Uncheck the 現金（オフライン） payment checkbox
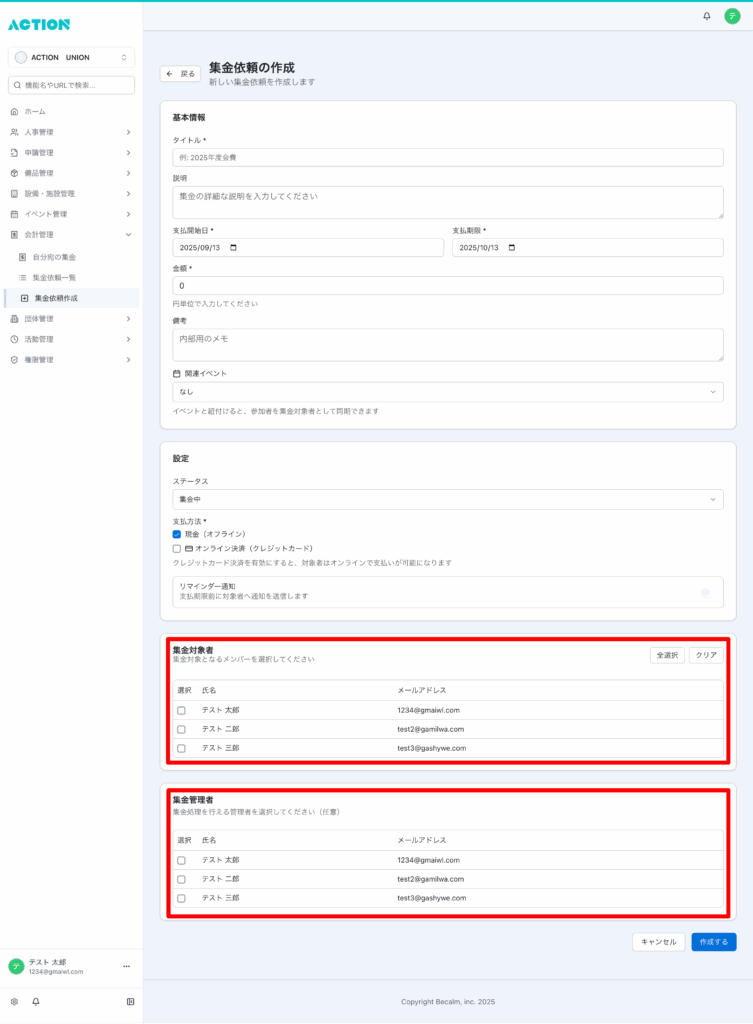This screenshot has height=1024, width=753. [x=177, y=534]
